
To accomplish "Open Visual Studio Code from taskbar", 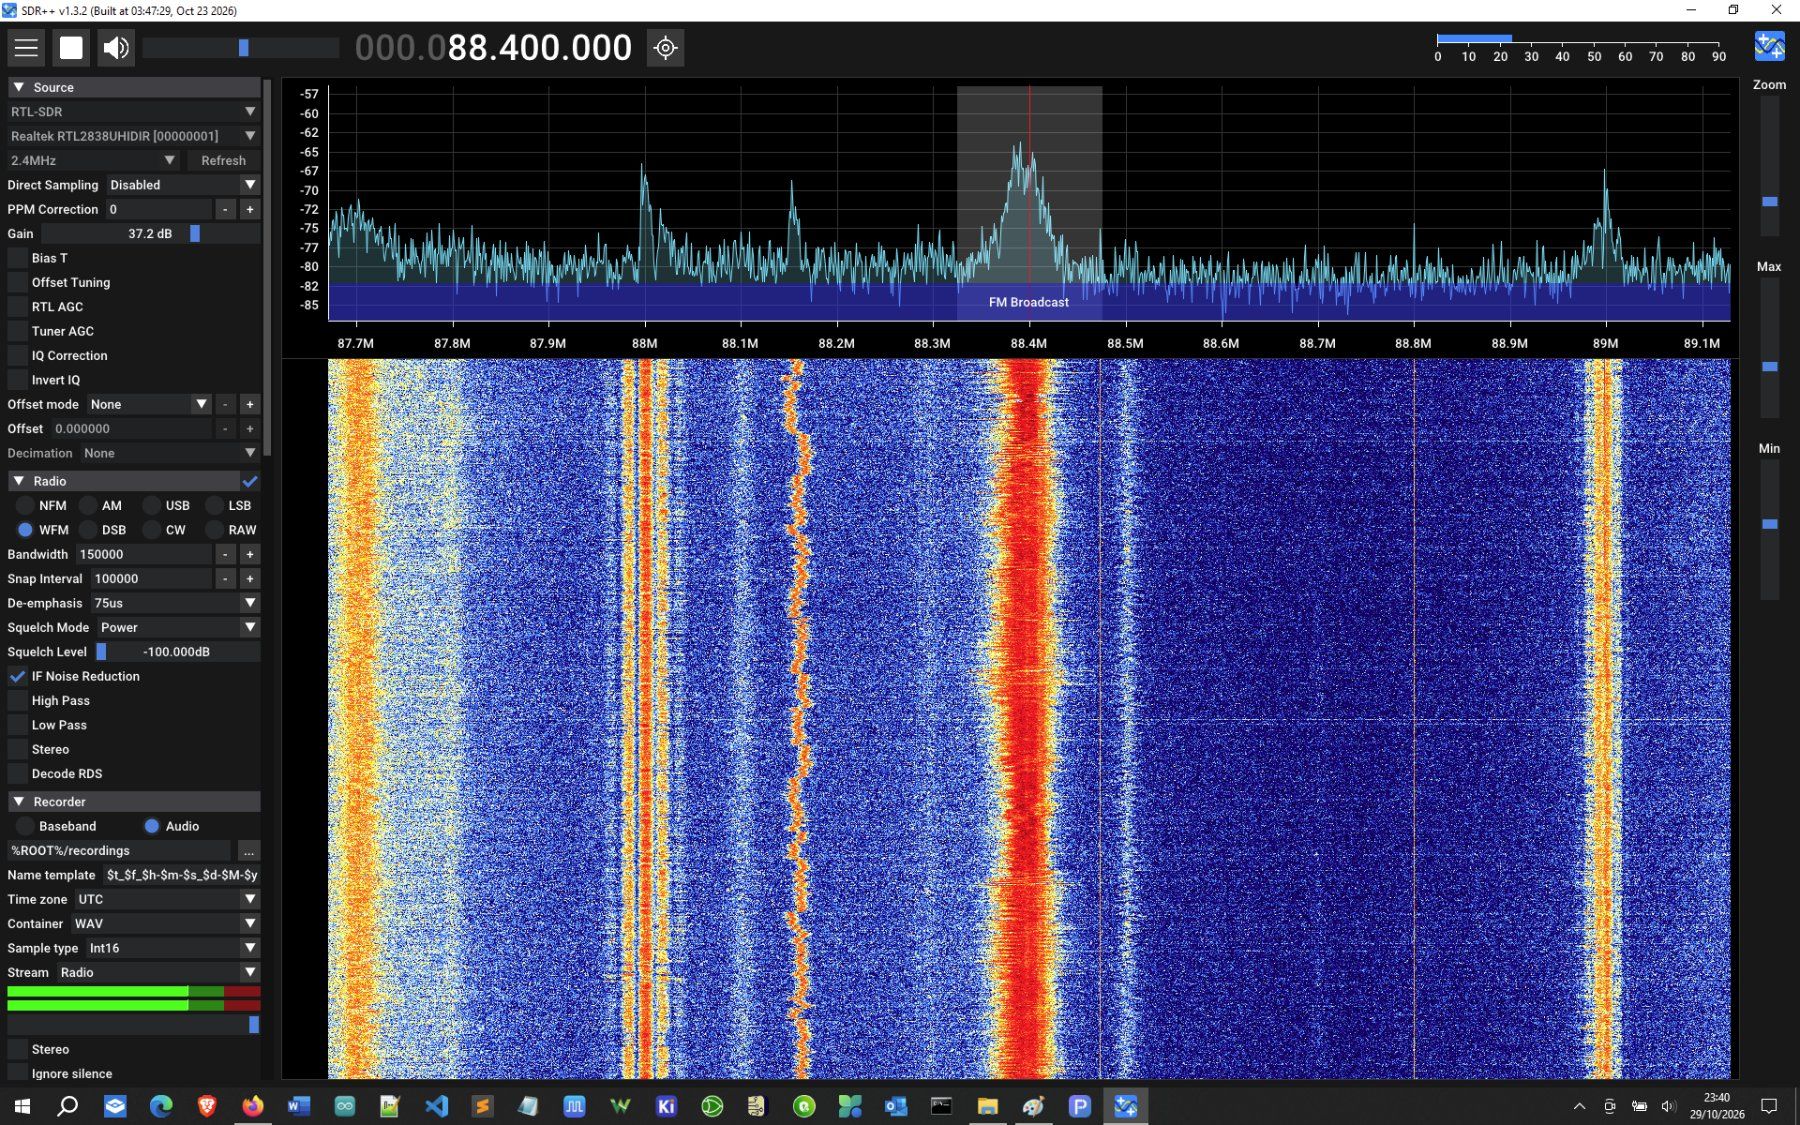I will point(436,1105).
